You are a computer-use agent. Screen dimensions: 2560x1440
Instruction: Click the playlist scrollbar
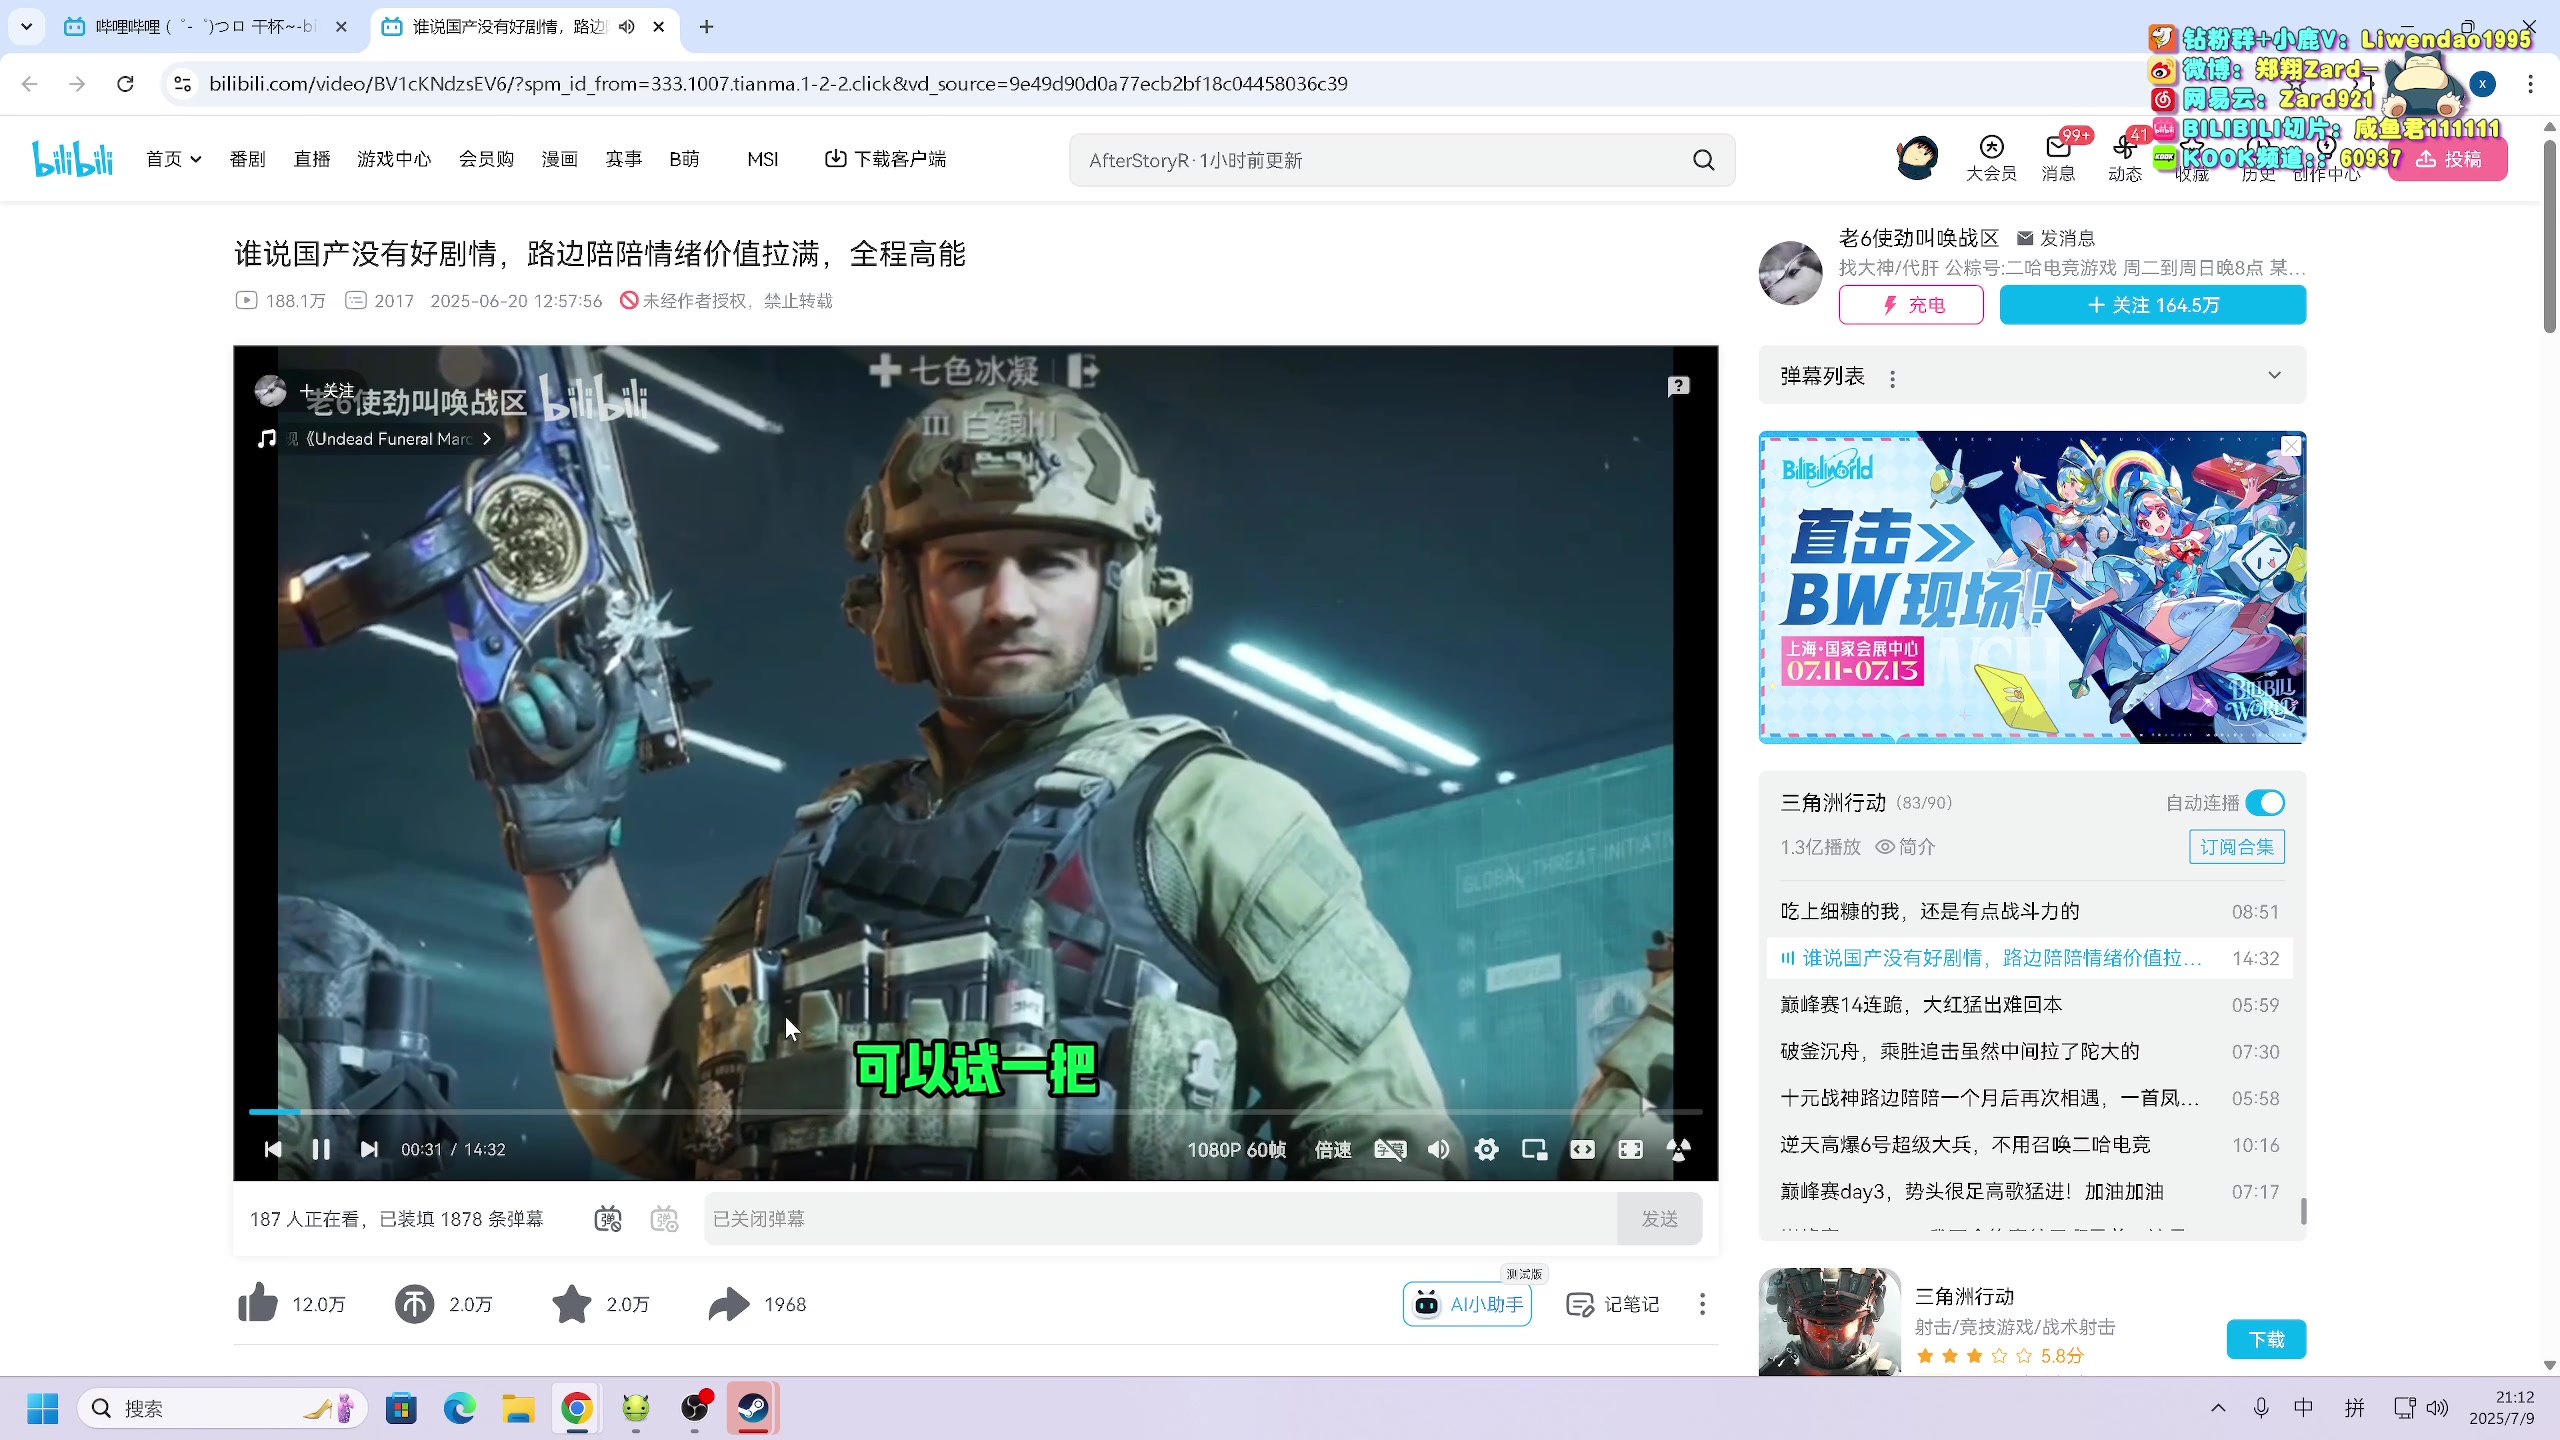coord(2303,1212)
